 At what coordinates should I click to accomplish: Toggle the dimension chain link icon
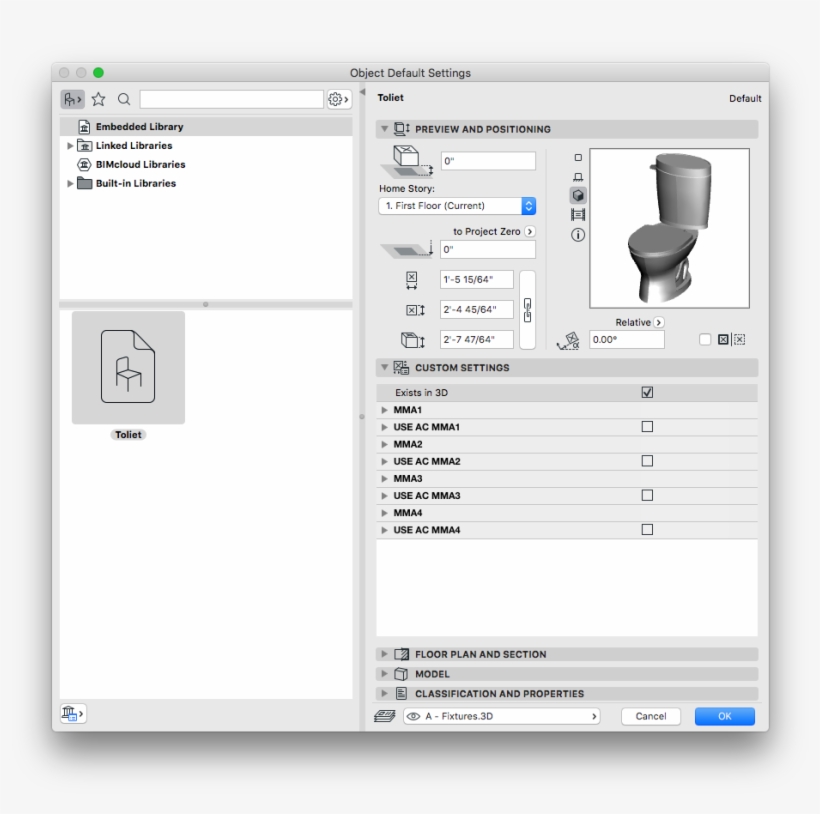point(528,309)
